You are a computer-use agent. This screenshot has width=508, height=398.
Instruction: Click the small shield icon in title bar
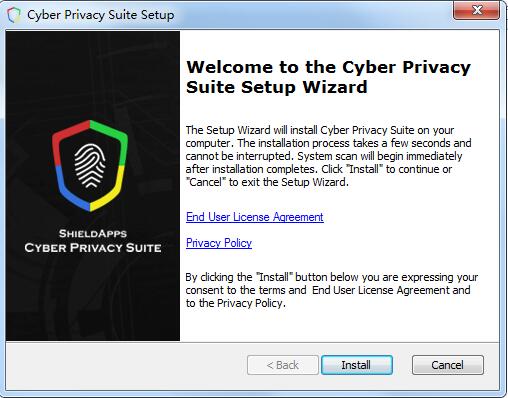(x=14, y=15)
